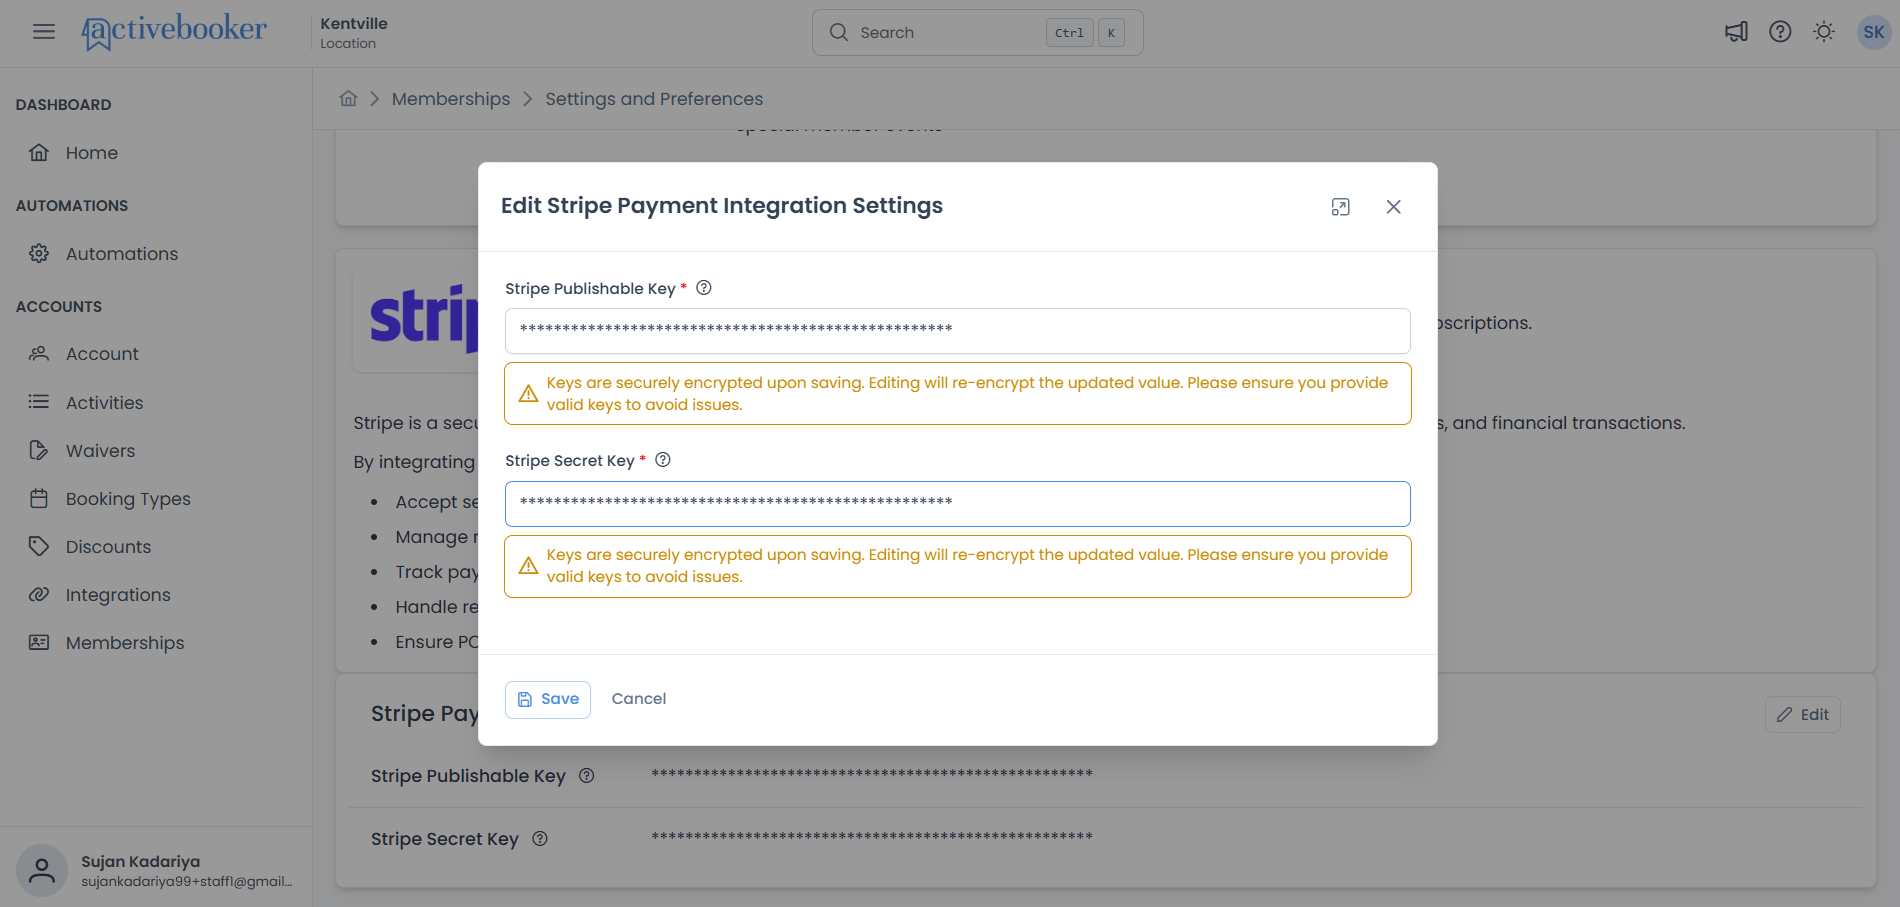Open the hamburger sidebar menu

pos(43,32)
